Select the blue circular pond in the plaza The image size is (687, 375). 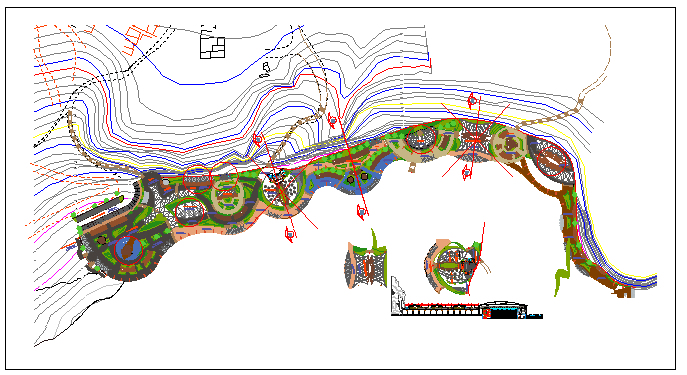[x=128, y=249]
